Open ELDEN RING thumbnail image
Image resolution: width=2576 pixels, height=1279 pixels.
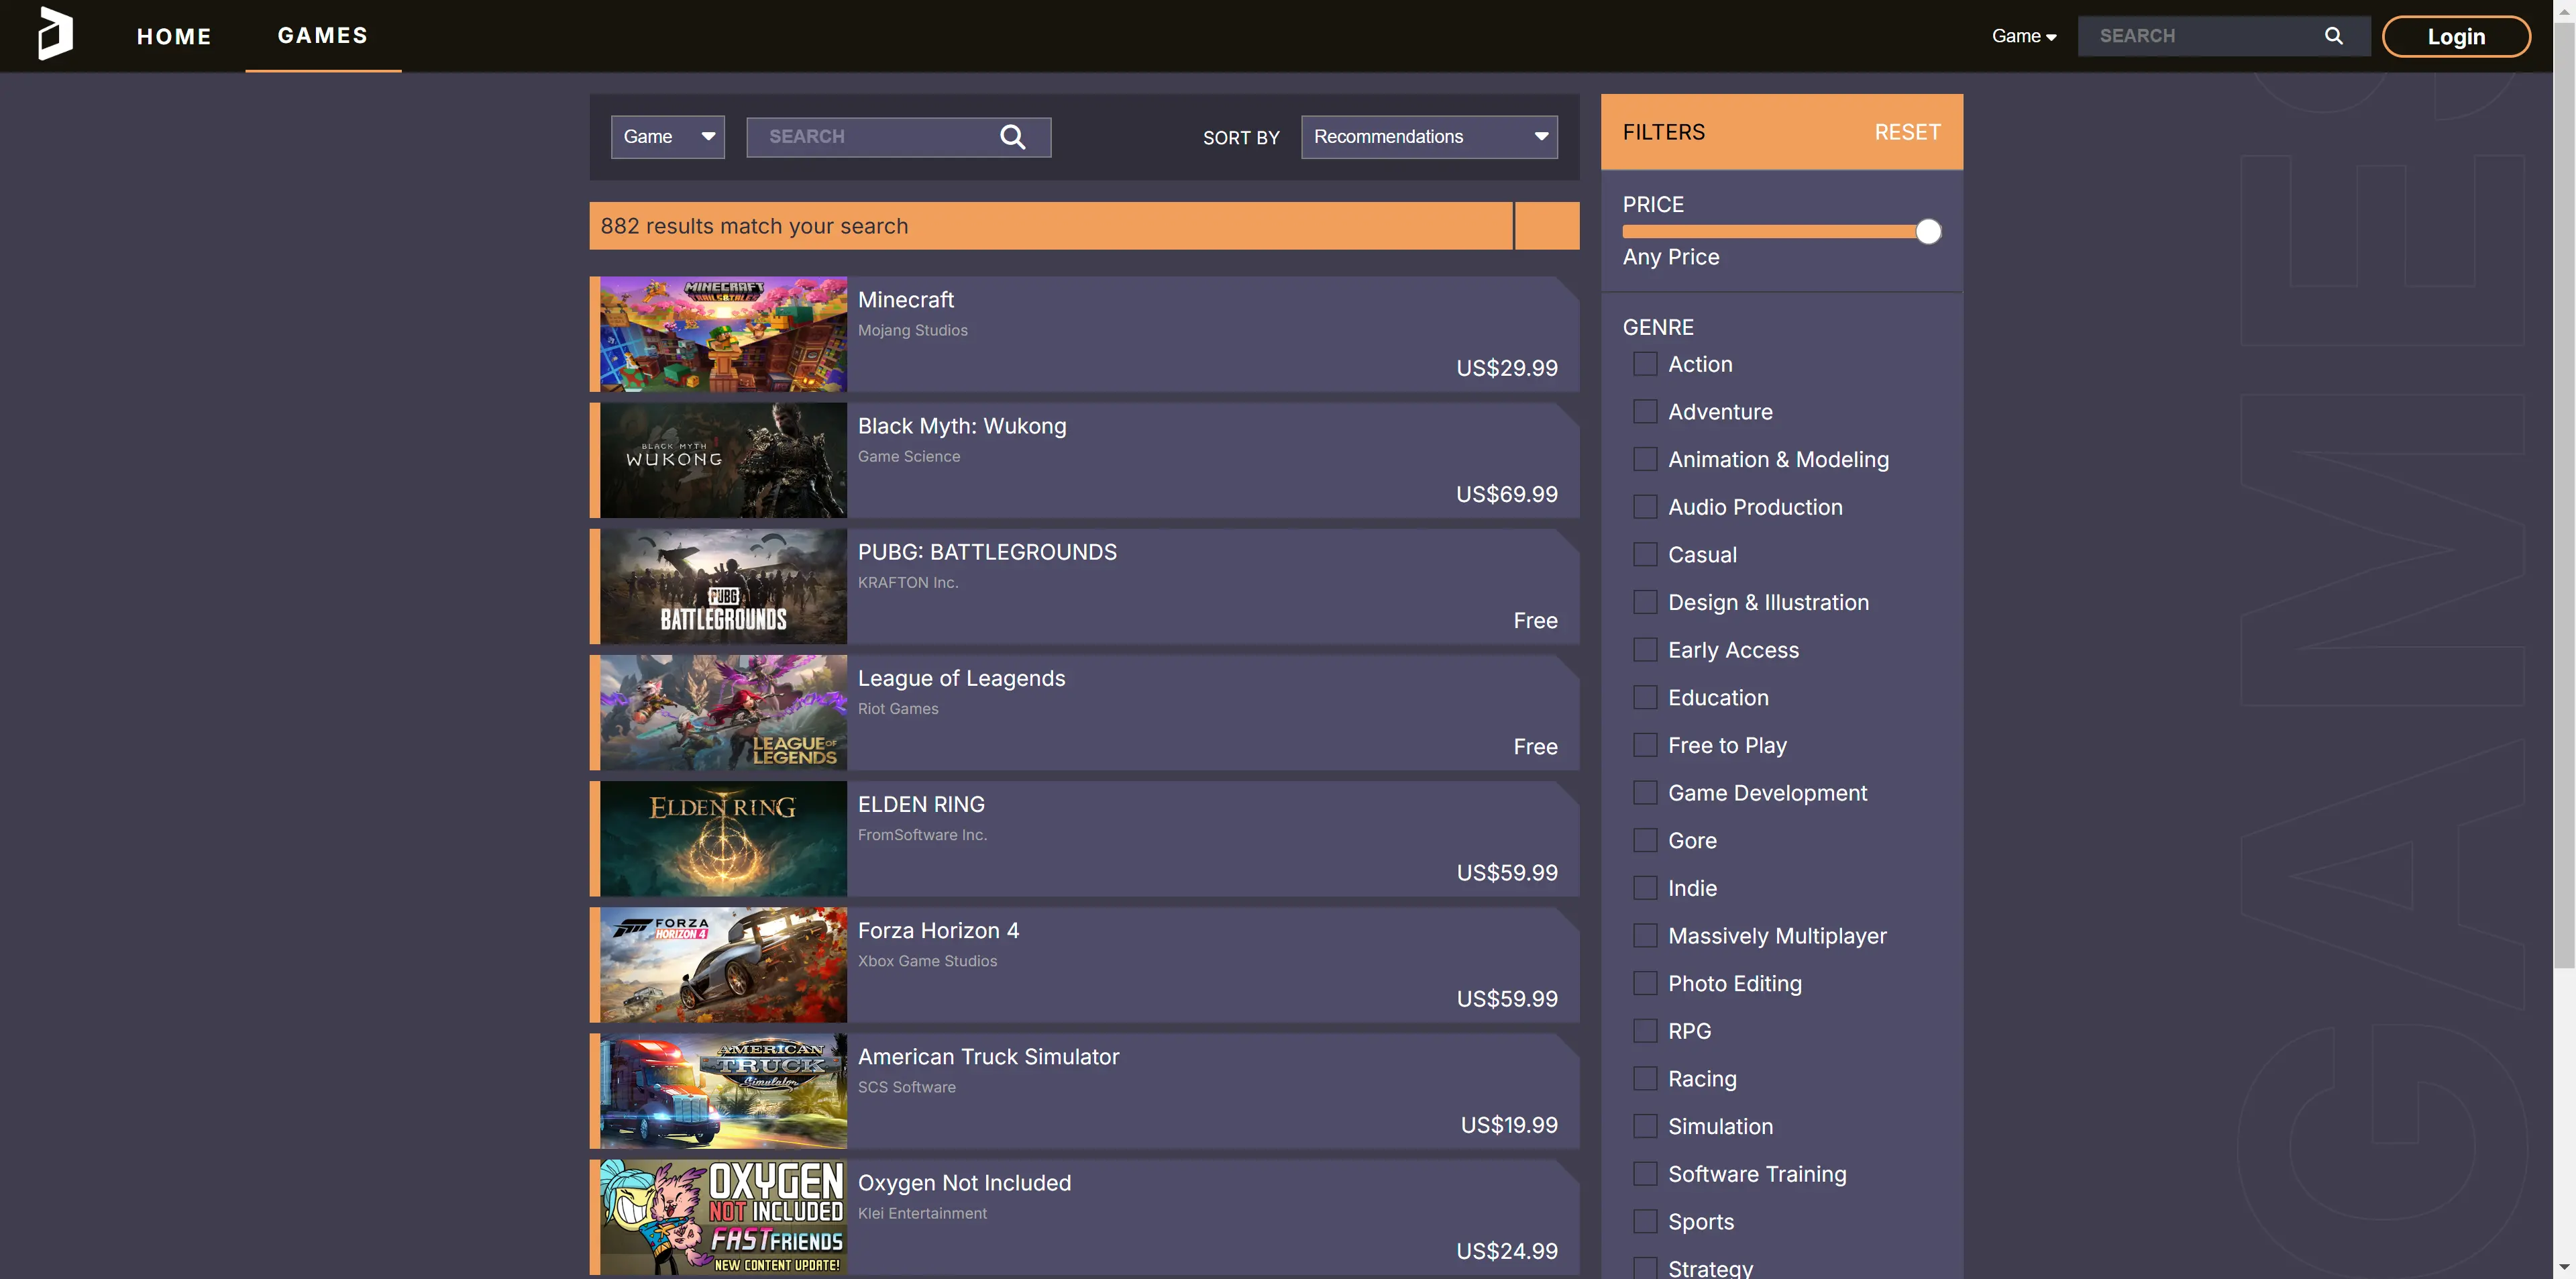click(x=723, y=838)
